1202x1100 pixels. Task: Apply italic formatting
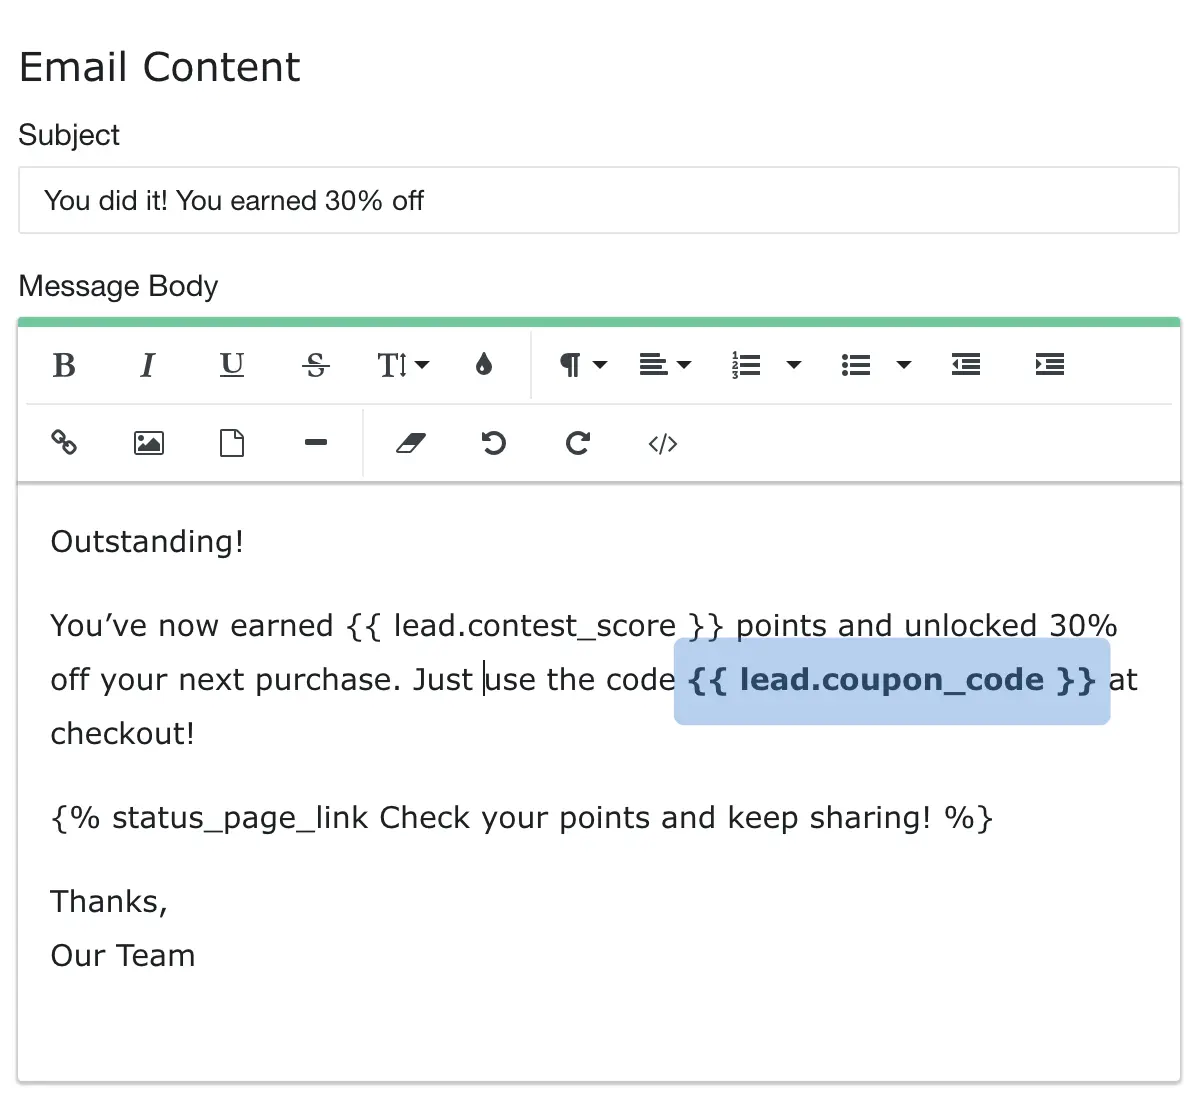click(x=148, y=365)
